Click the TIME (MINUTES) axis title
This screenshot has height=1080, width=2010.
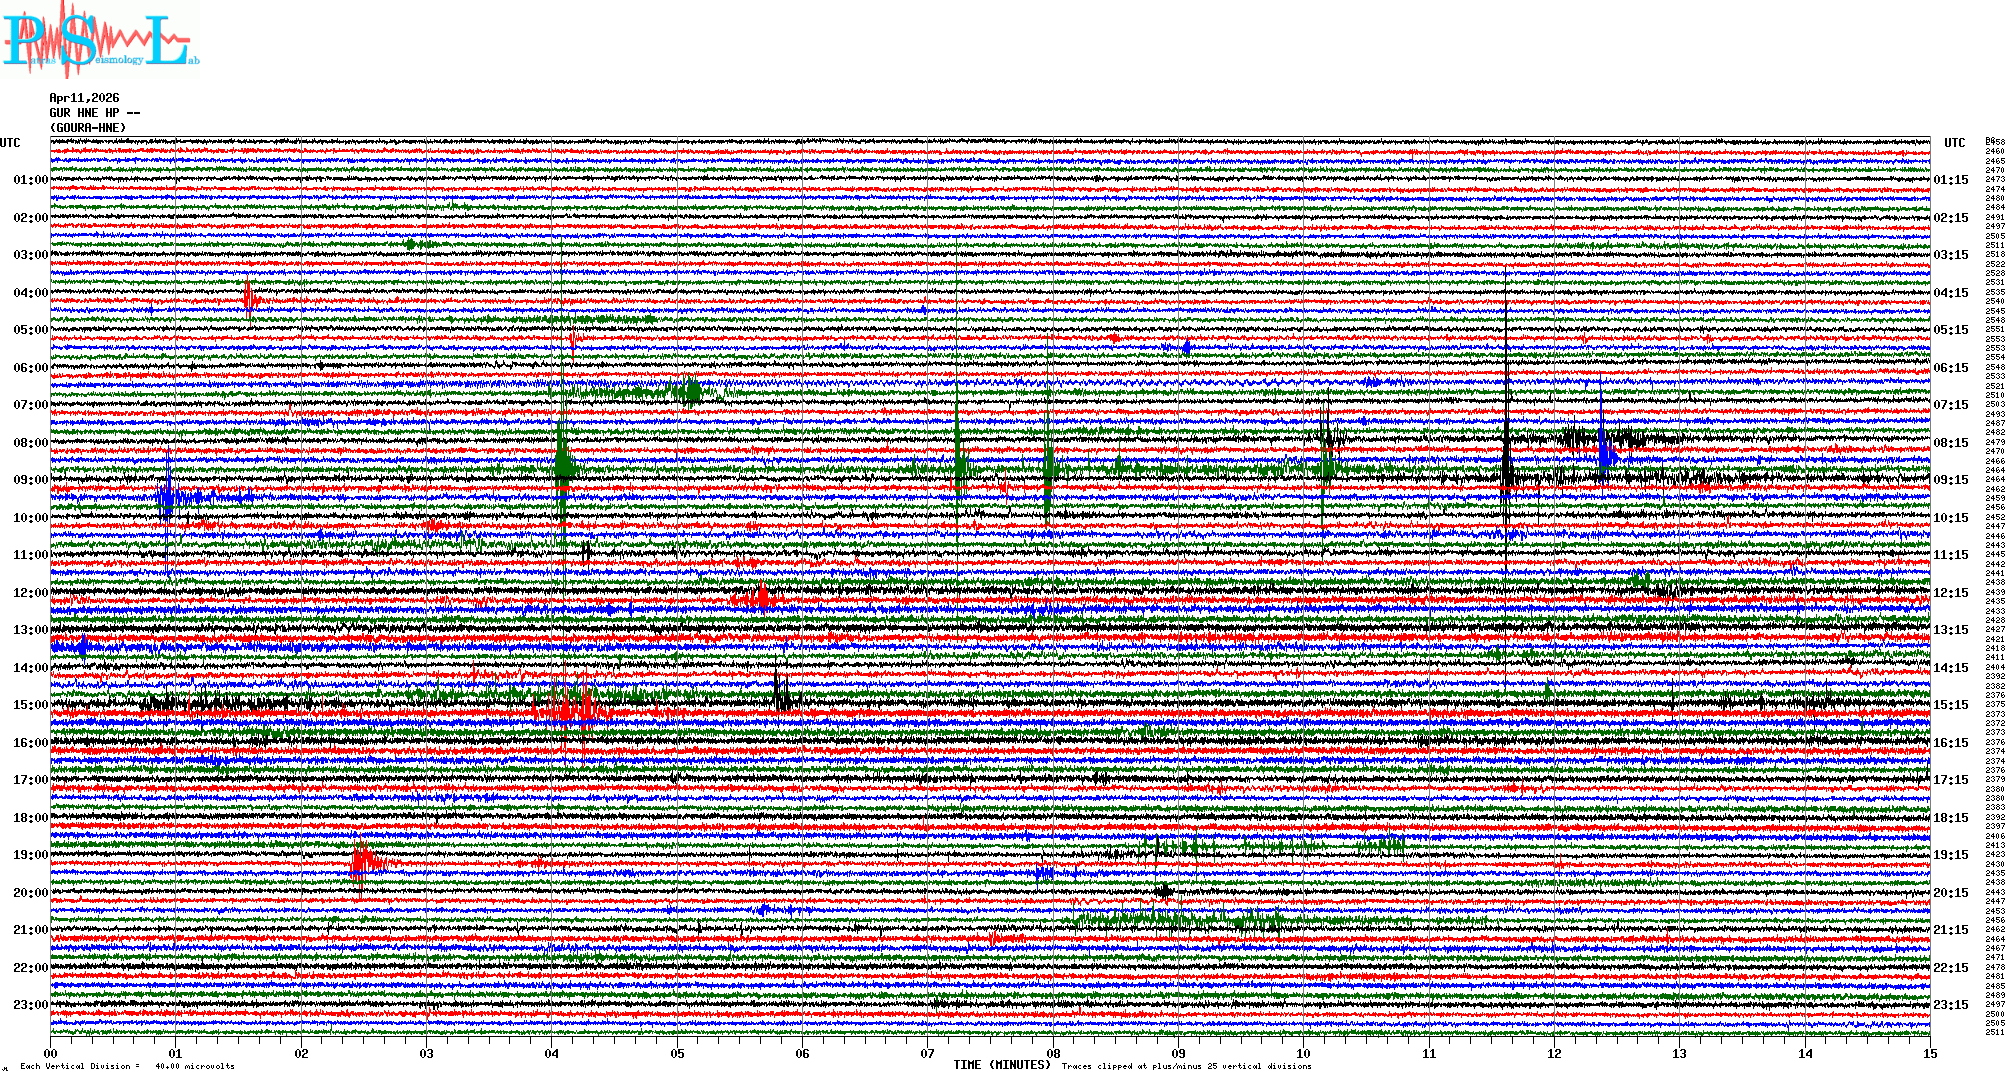coord(1002,1065)
